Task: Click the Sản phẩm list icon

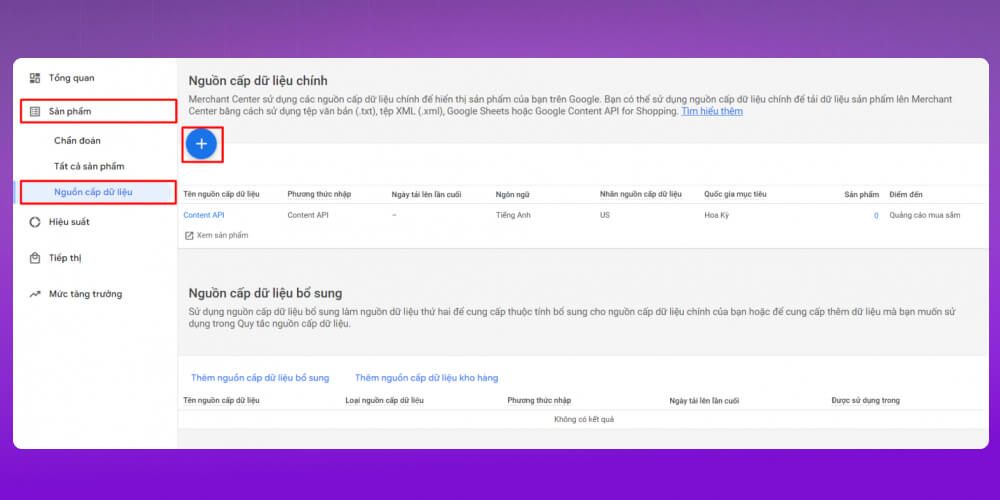Action: click(x=35, y=112)
